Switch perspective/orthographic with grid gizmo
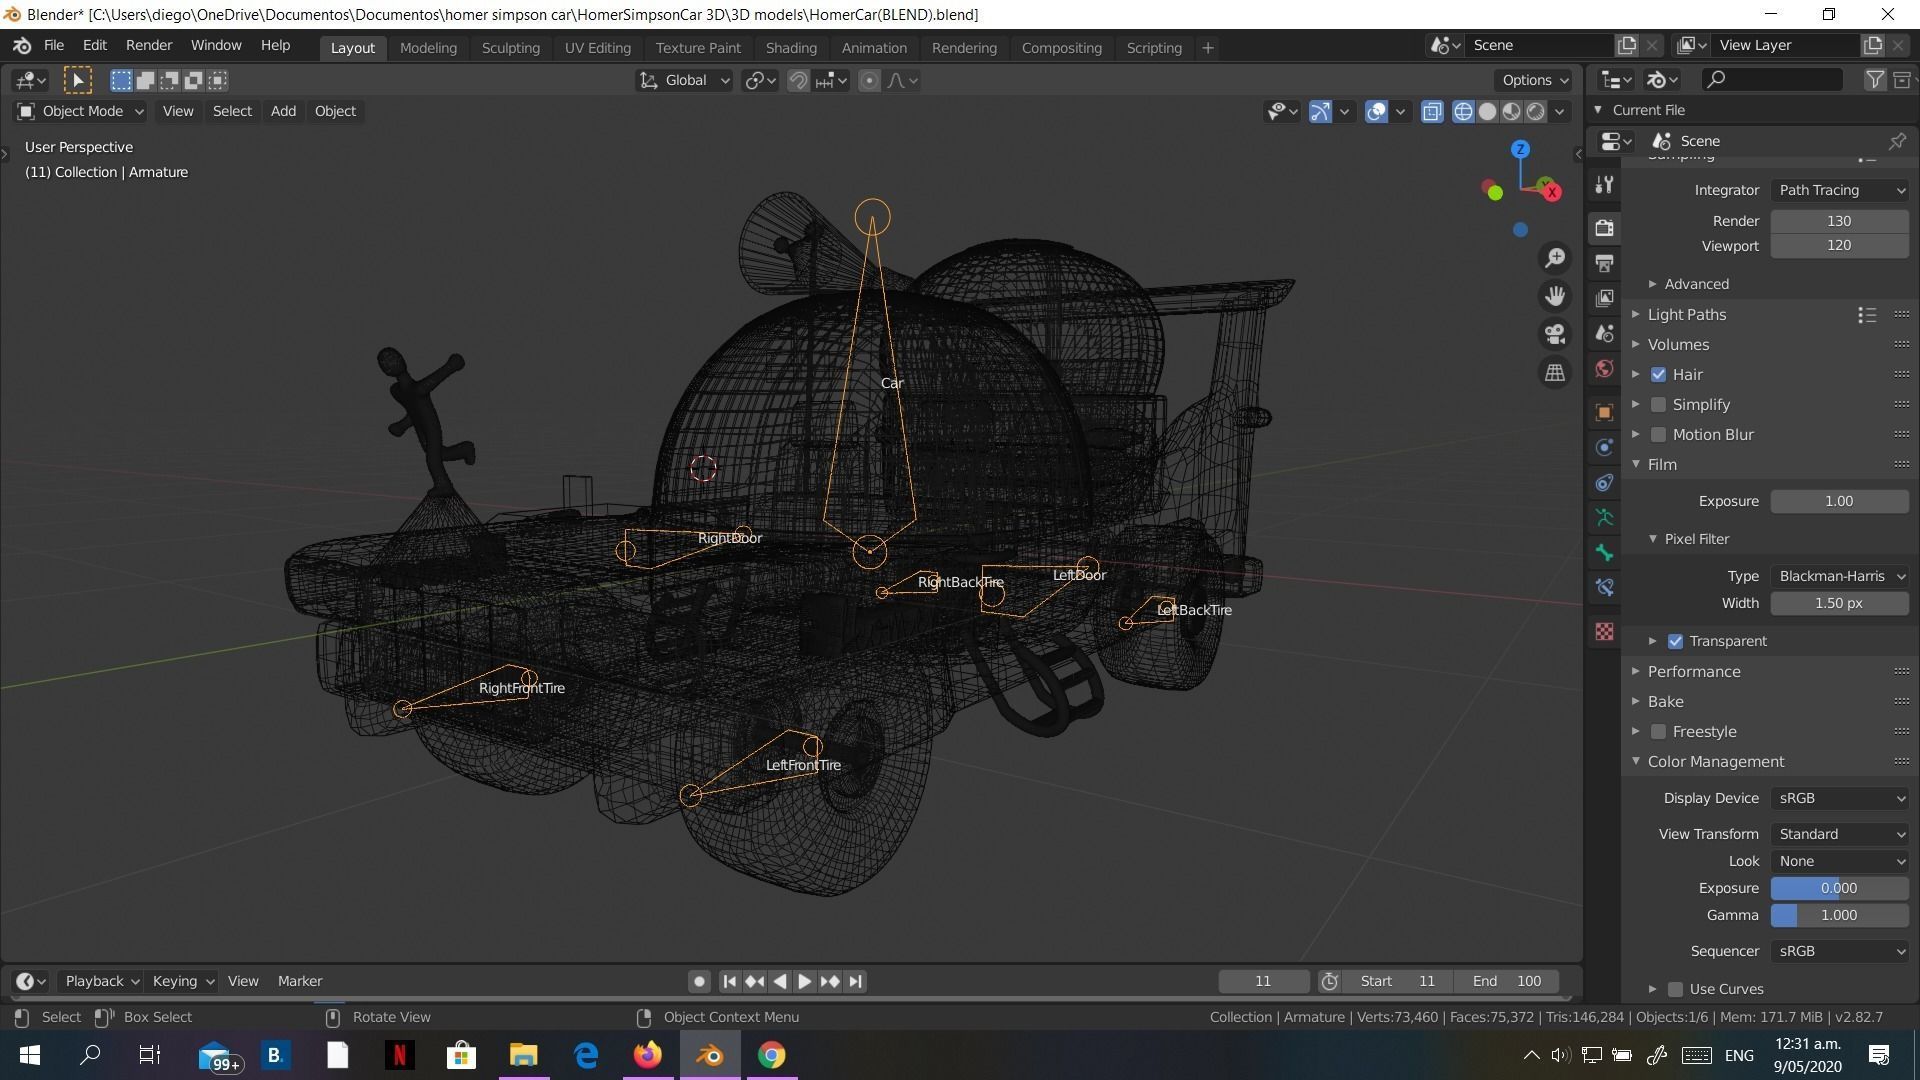This screenshot has width=1920, height=1080. pos(1555,372)
